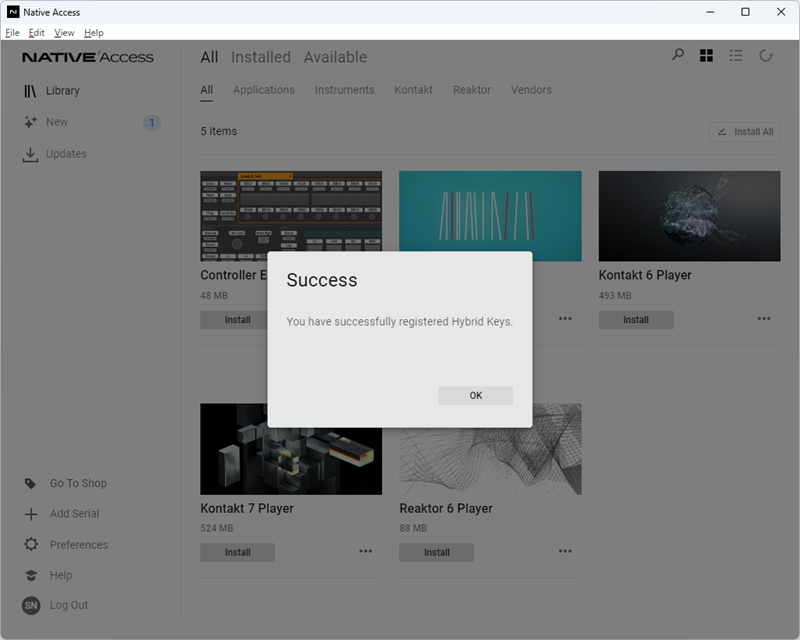
Task: Filter by Vendors category
Action: [531, 90]
